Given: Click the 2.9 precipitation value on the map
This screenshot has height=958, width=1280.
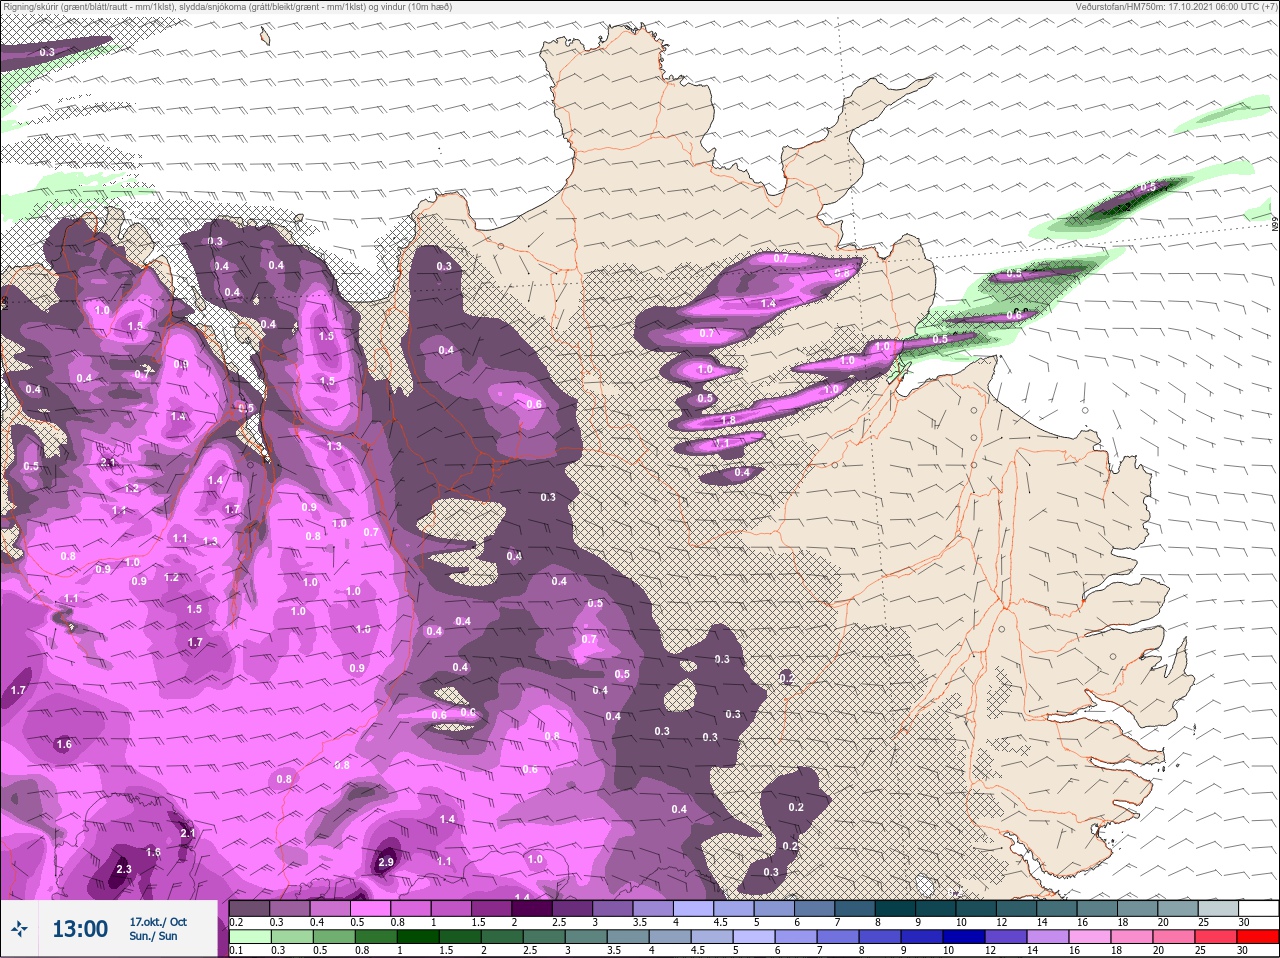Looking at the screenshot, I should coord(387,862).
